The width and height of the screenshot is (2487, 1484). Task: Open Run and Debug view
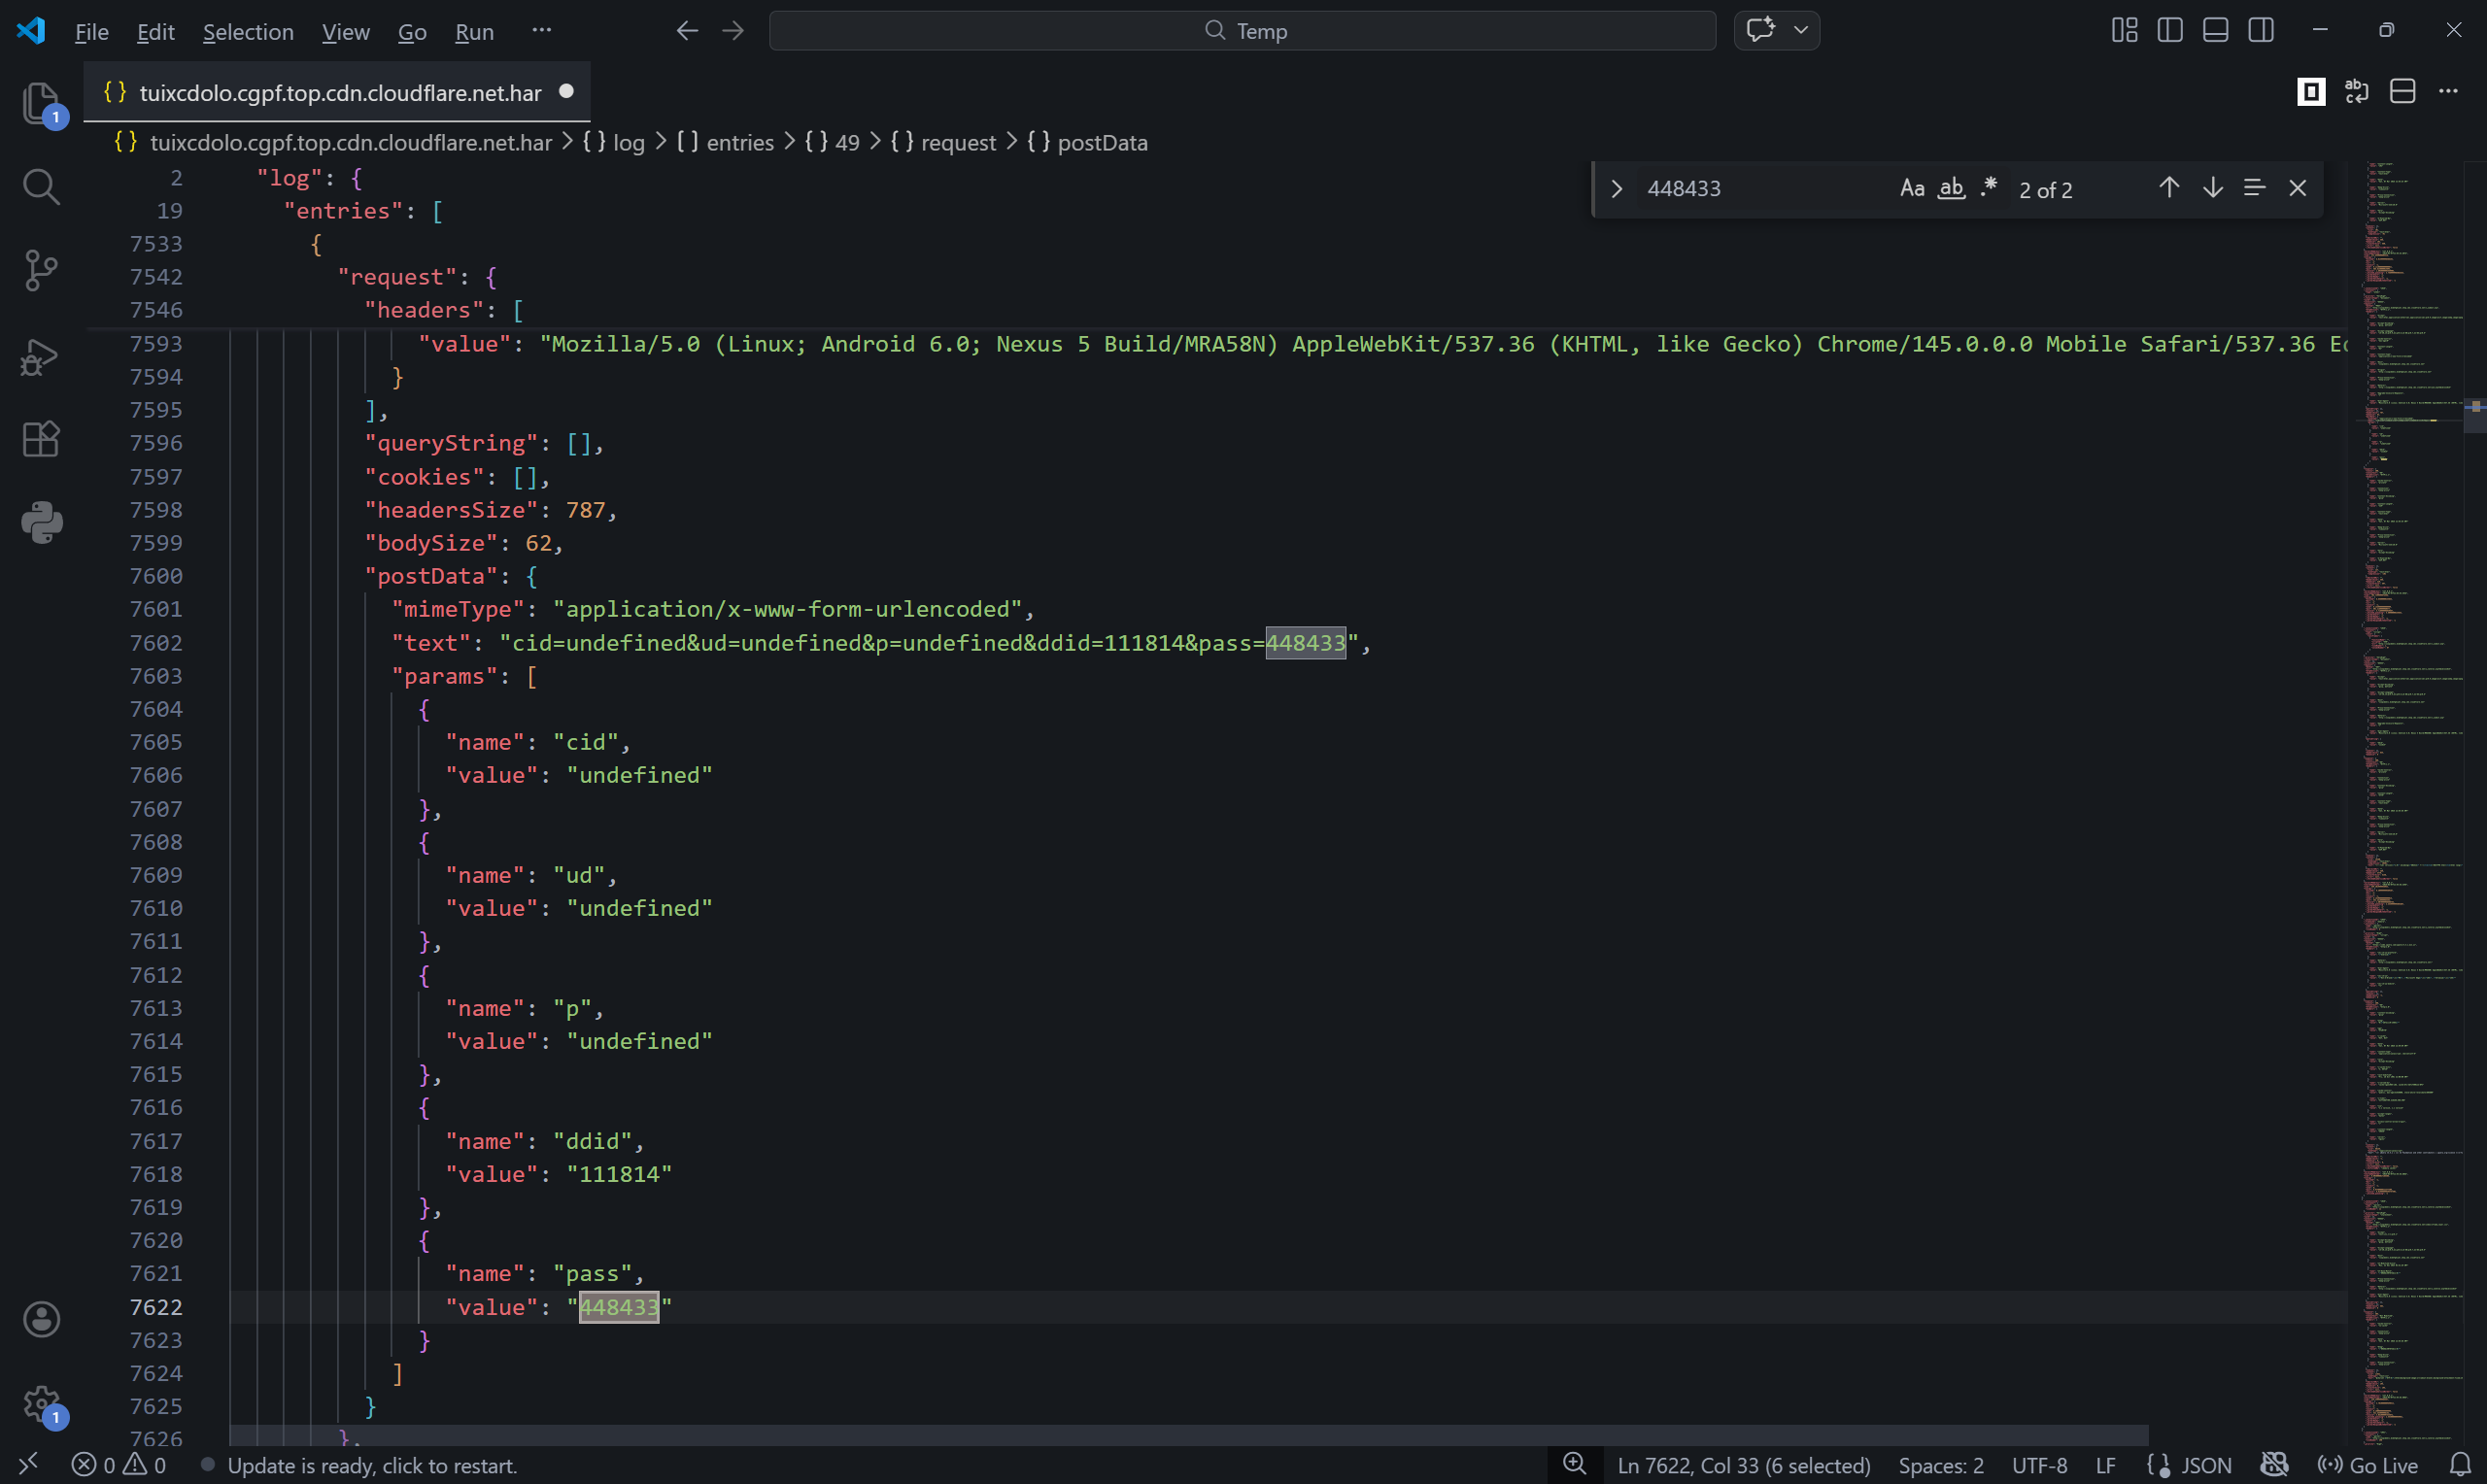click(41, 356)
